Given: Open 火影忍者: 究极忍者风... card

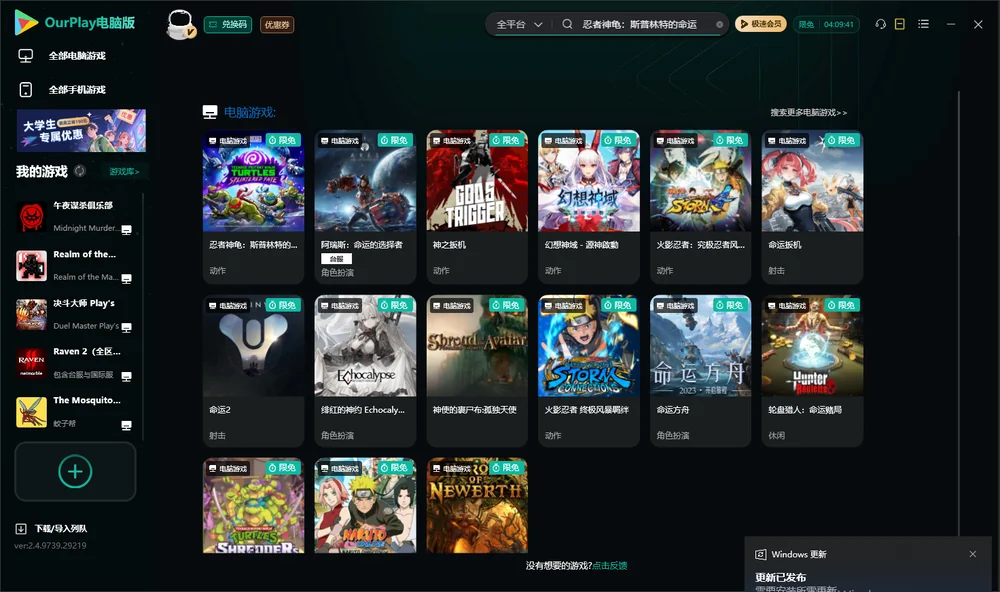Looking at the screenshot, I should 700,207.
